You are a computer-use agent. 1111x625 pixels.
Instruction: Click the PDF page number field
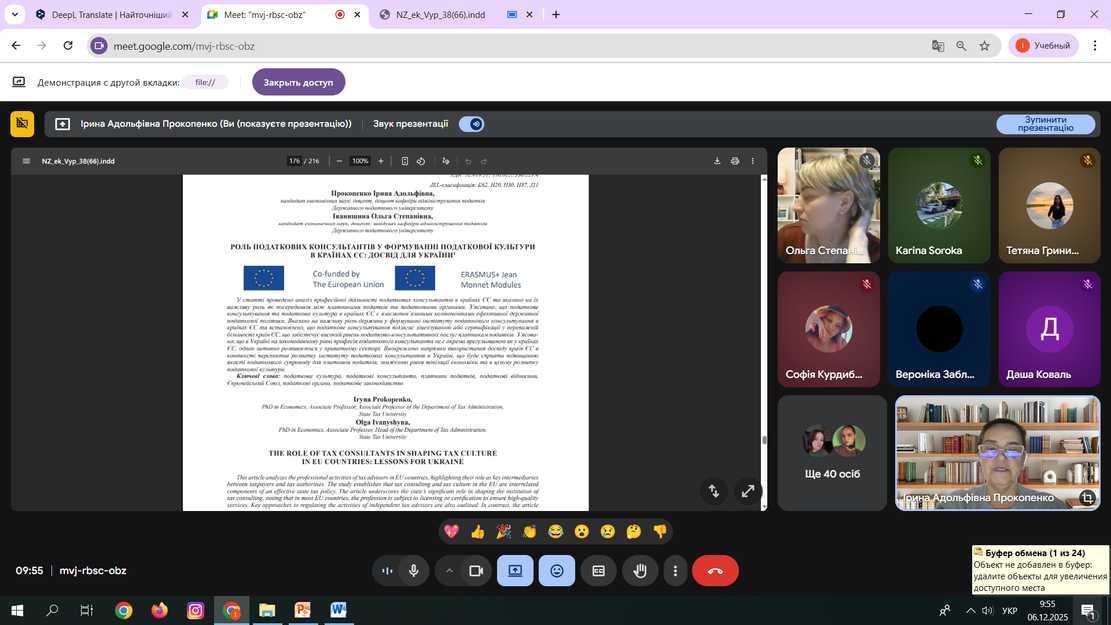coord(294,161)
